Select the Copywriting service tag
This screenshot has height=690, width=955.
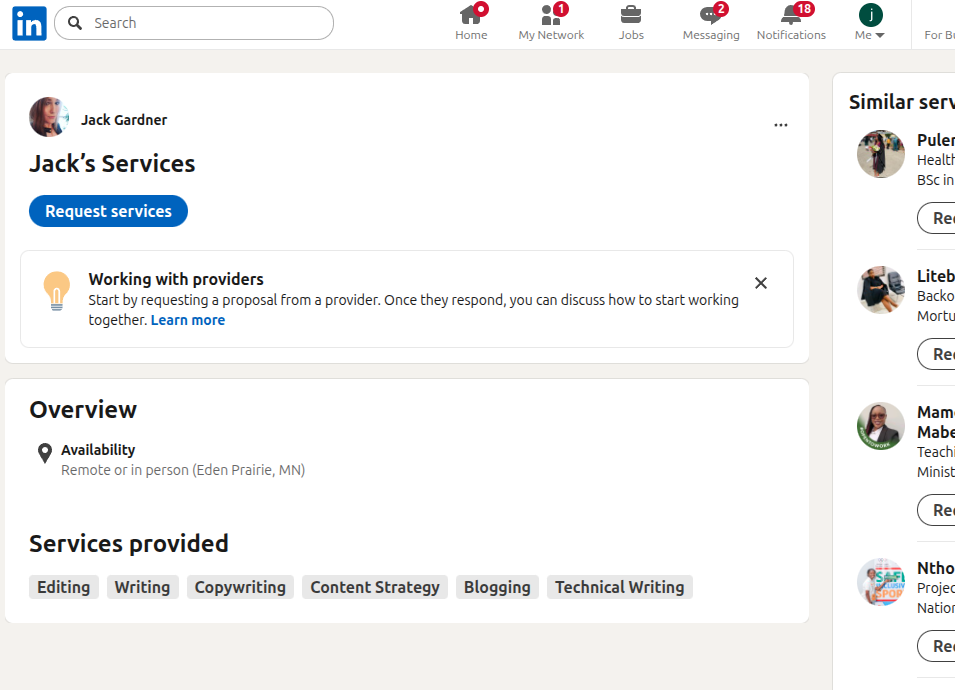coord(240,587)
